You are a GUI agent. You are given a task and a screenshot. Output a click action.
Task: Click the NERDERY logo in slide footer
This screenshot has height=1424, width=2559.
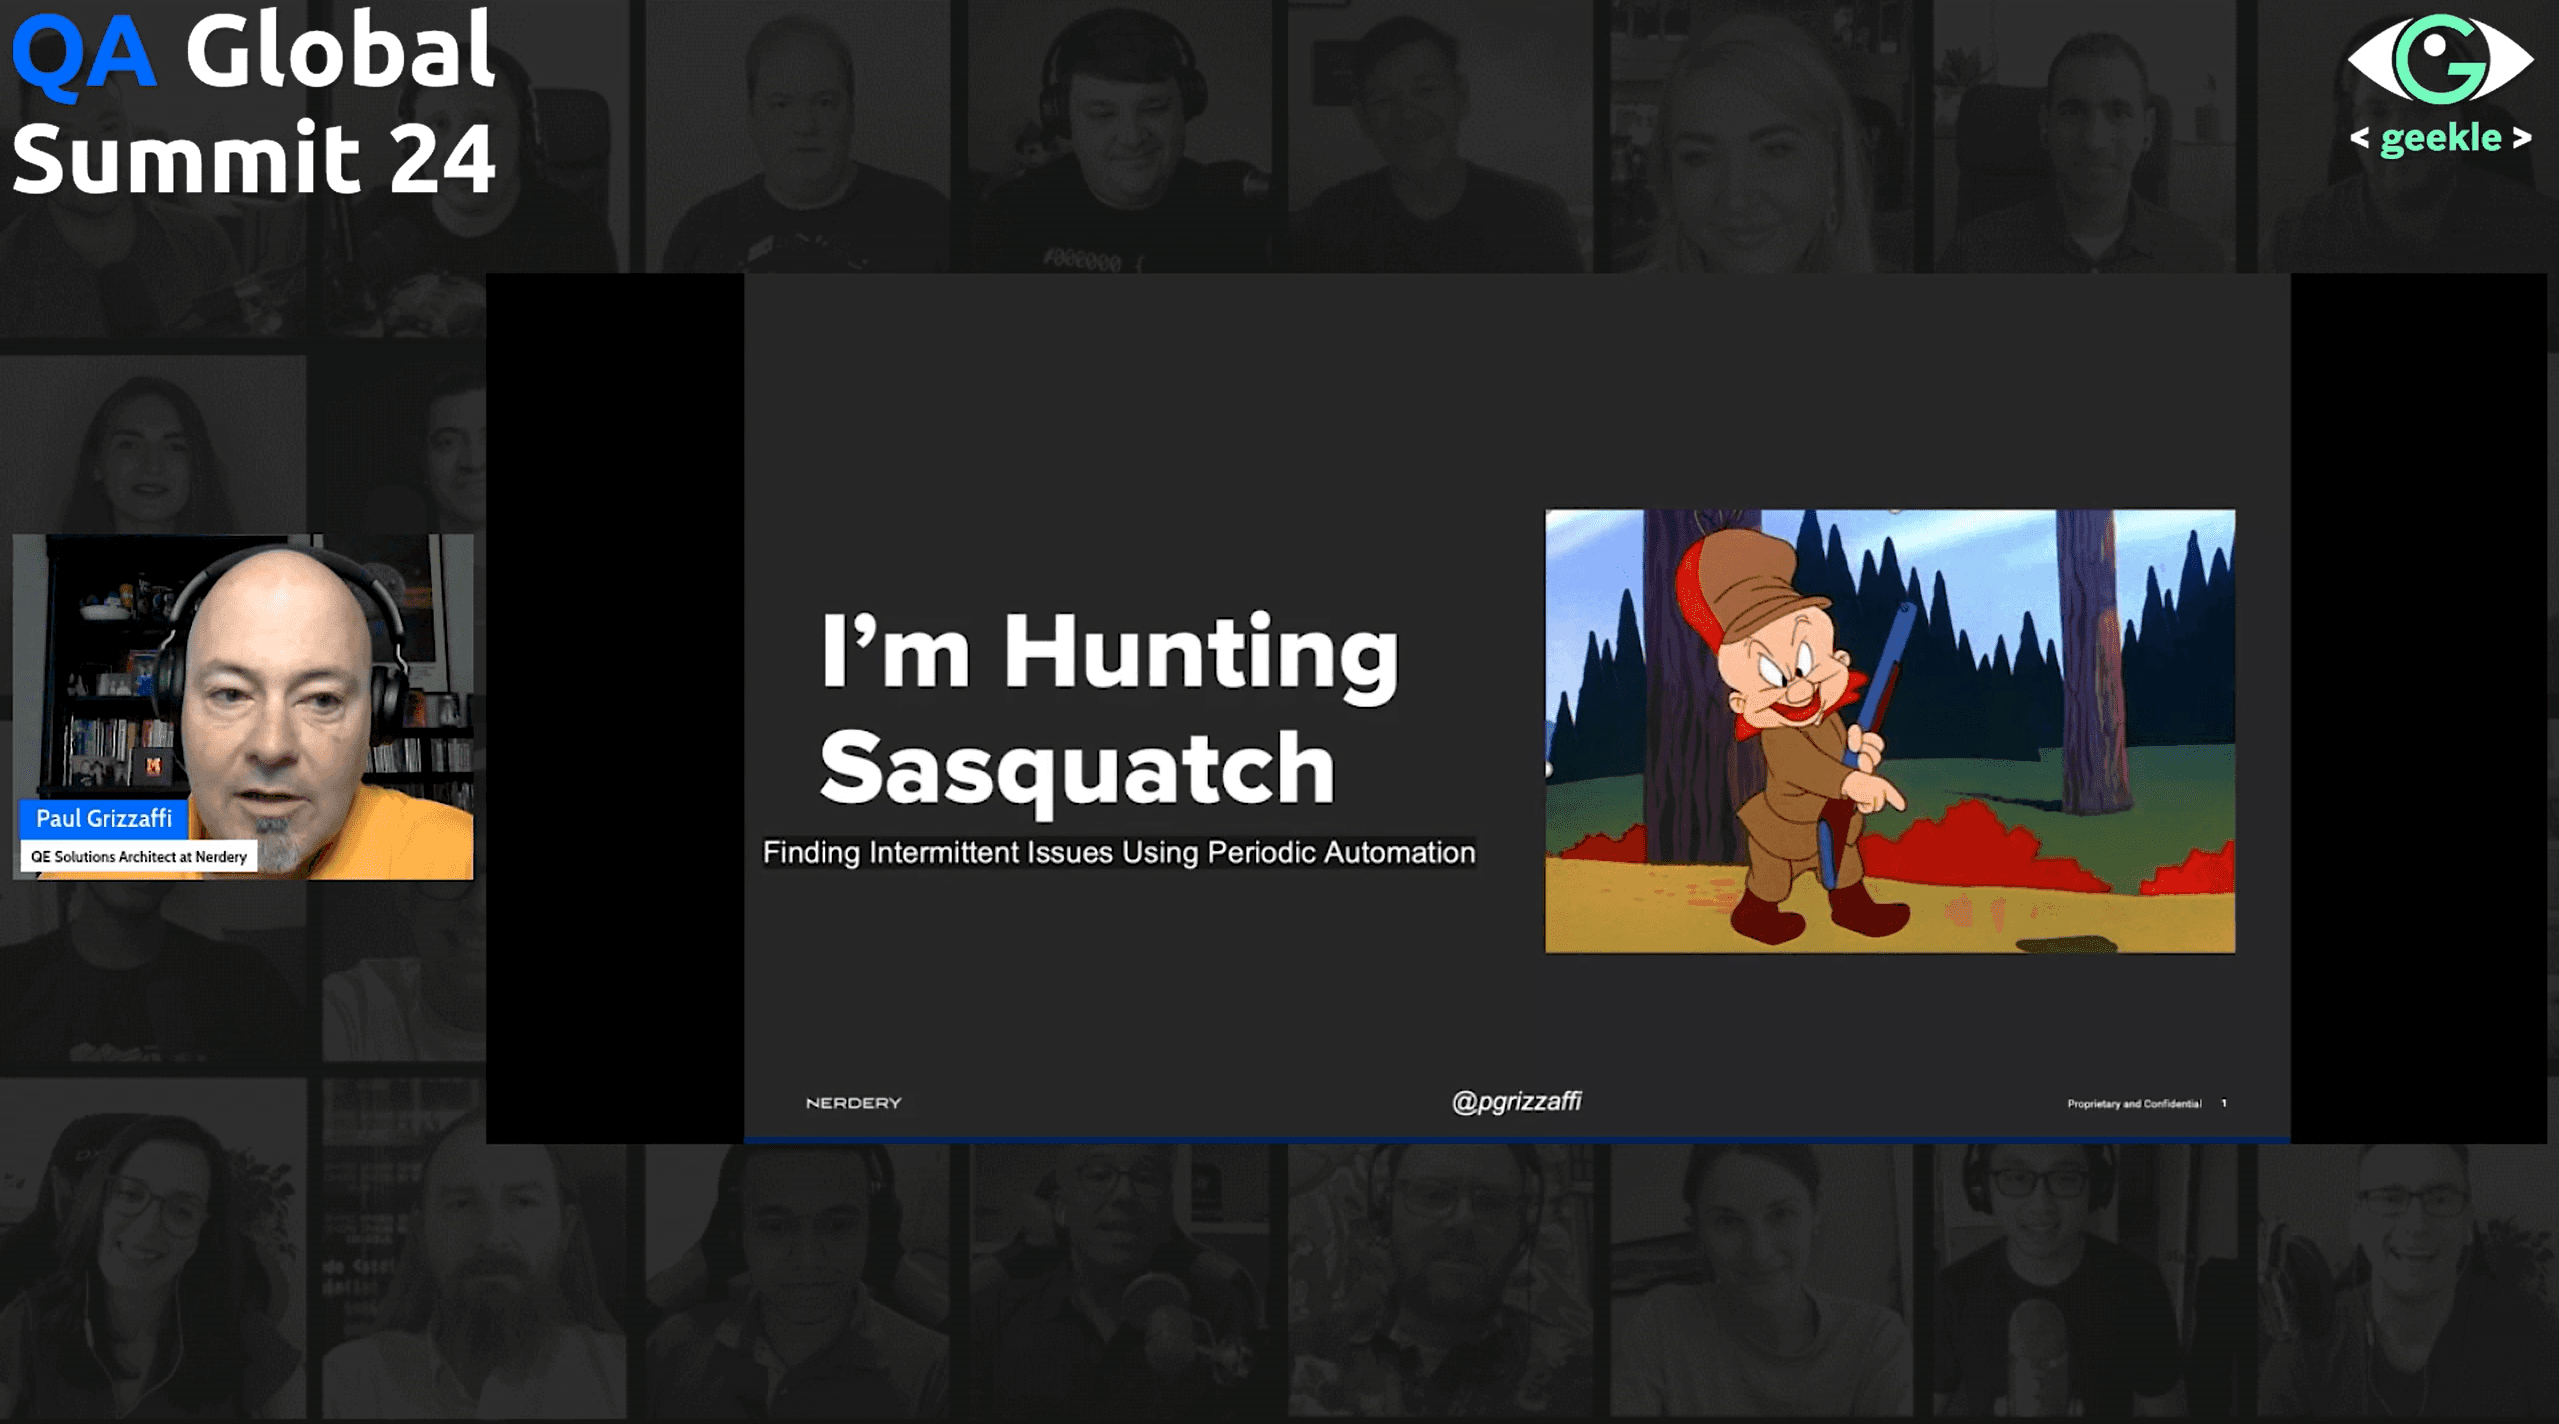(x=854, y=1103)
